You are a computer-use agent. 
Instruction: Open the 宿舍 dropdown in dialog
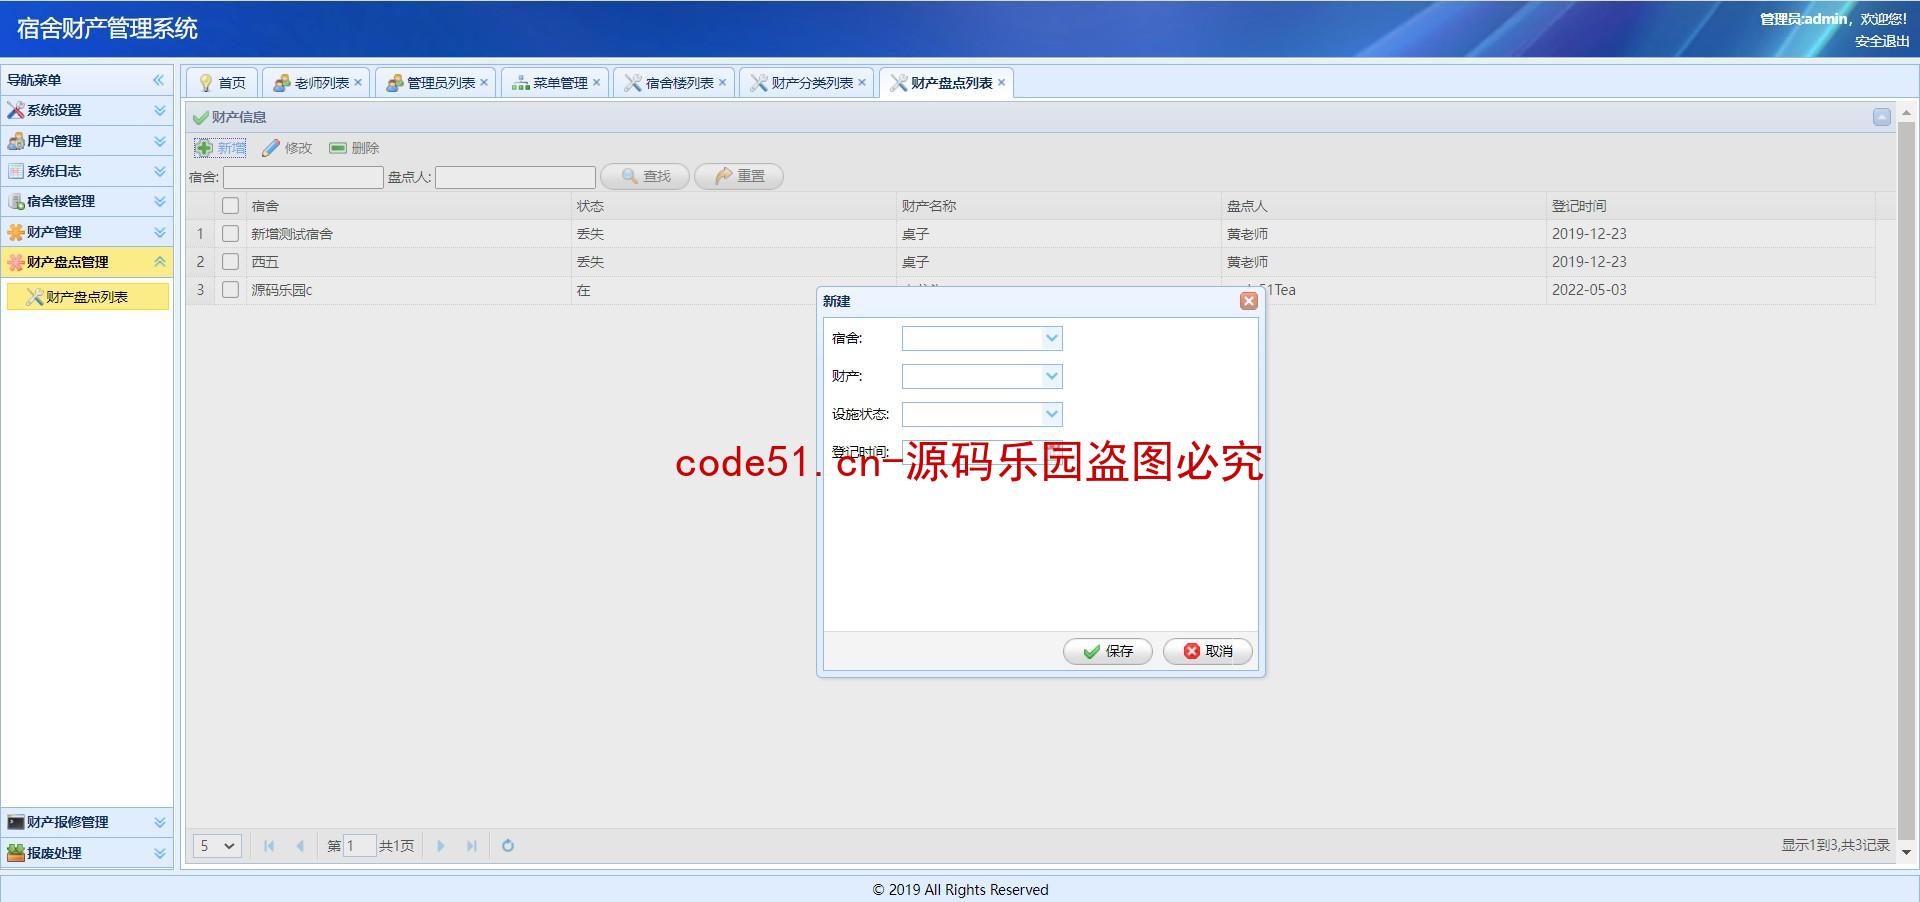tap(1051, 338)
